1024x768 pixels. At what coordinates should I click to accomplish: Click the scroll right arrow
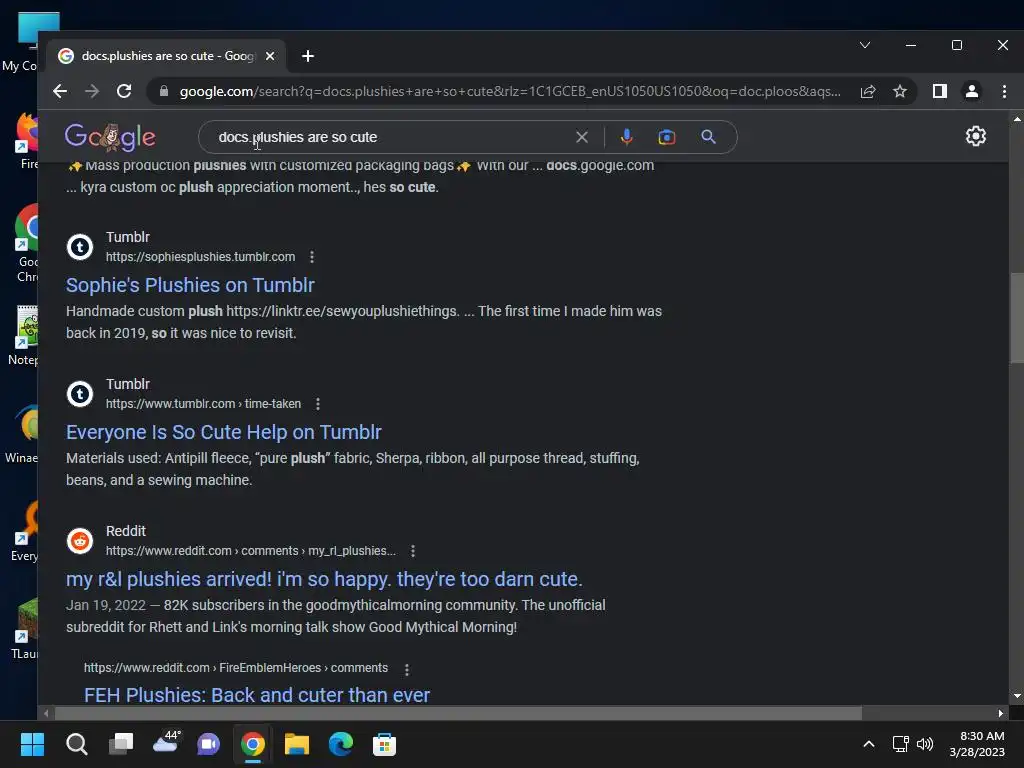point(1000,713)
